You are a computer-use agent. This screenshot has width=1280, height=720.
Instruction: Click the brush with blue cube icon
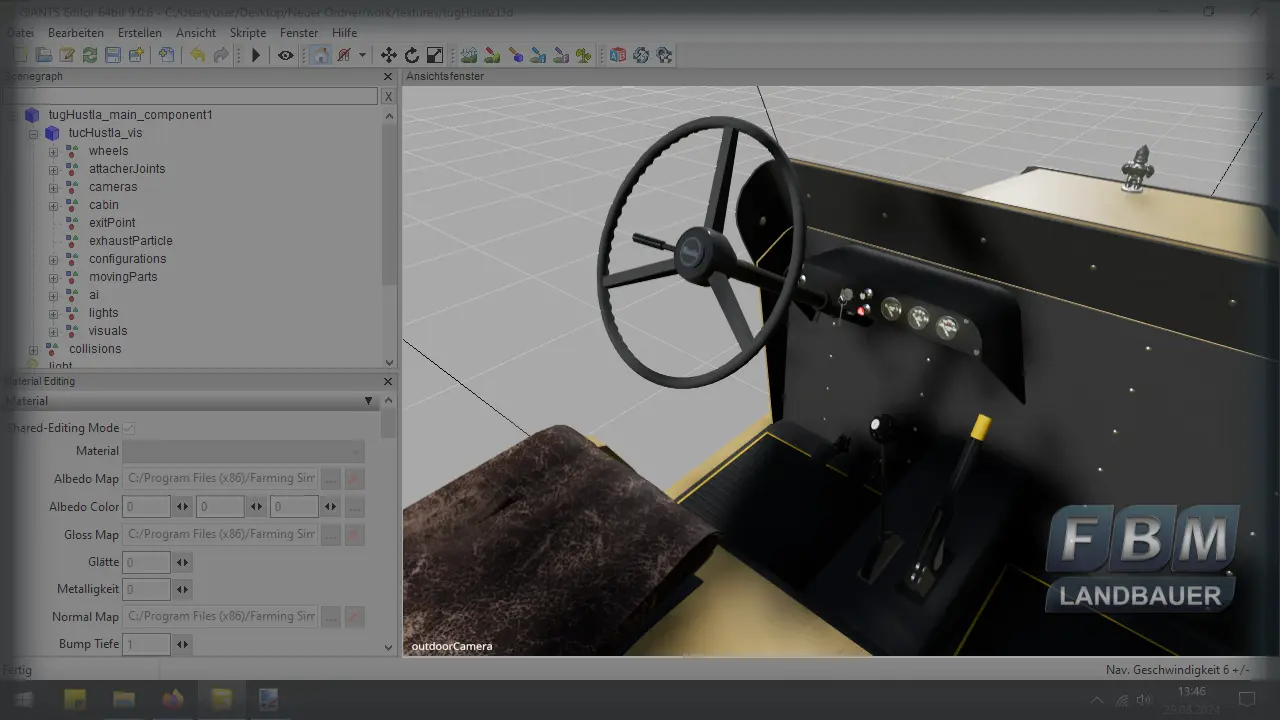[515, 55]
